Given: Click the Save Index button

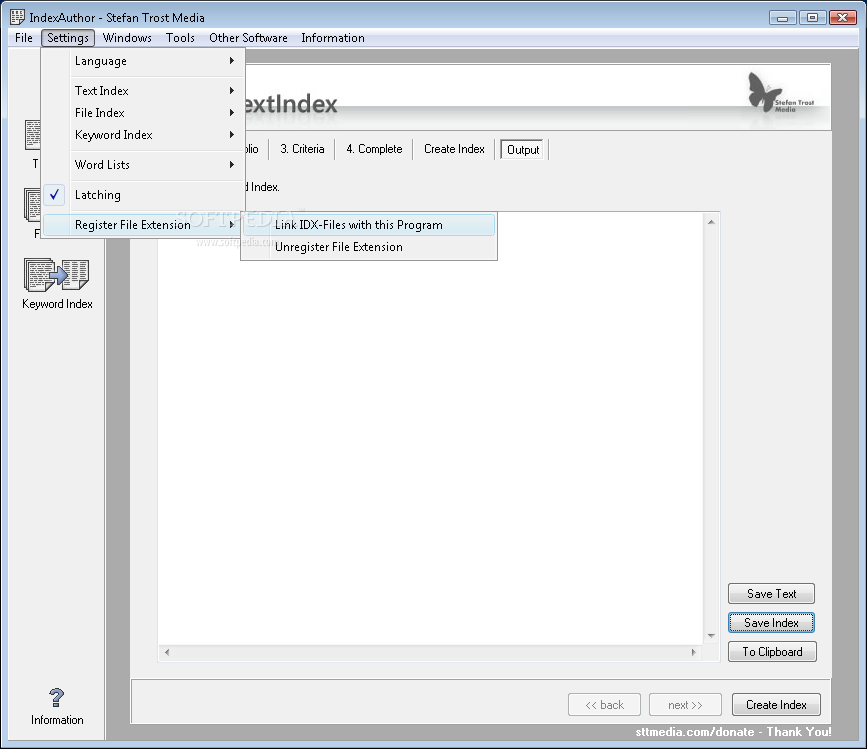Looking at the screenshot, I should [x=771, y=622].
